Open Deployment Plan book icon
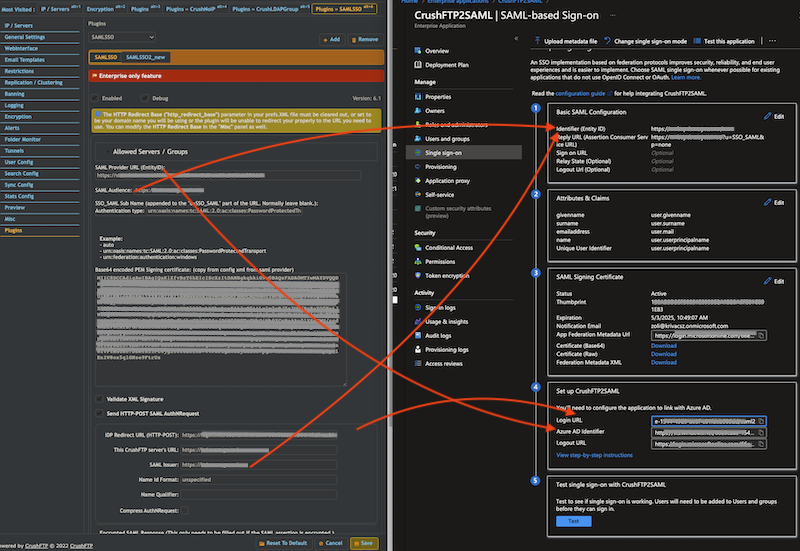800x551 pixels. (x=418, y=65)
